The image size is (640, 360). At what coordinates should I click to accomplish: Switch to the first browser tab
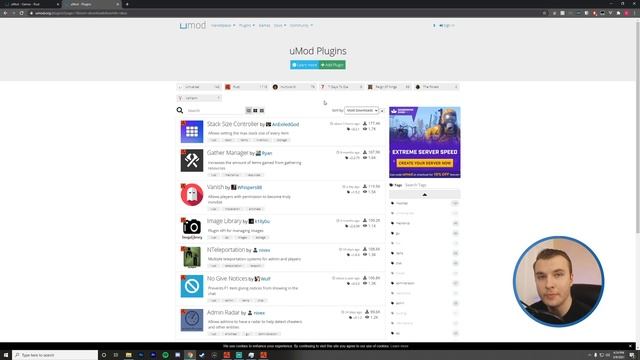[x=31, y=4]
